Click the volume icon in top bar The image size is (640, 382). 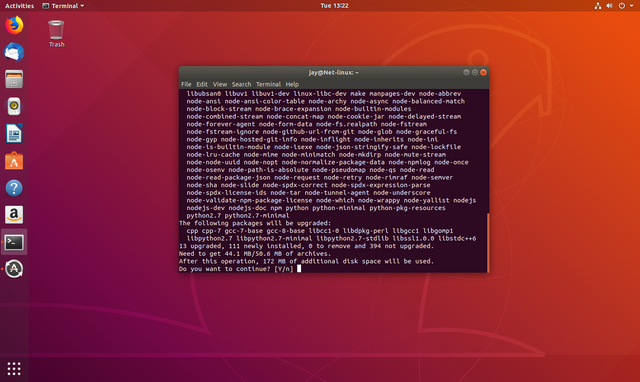pyautogui.click(x=609, y=6)
